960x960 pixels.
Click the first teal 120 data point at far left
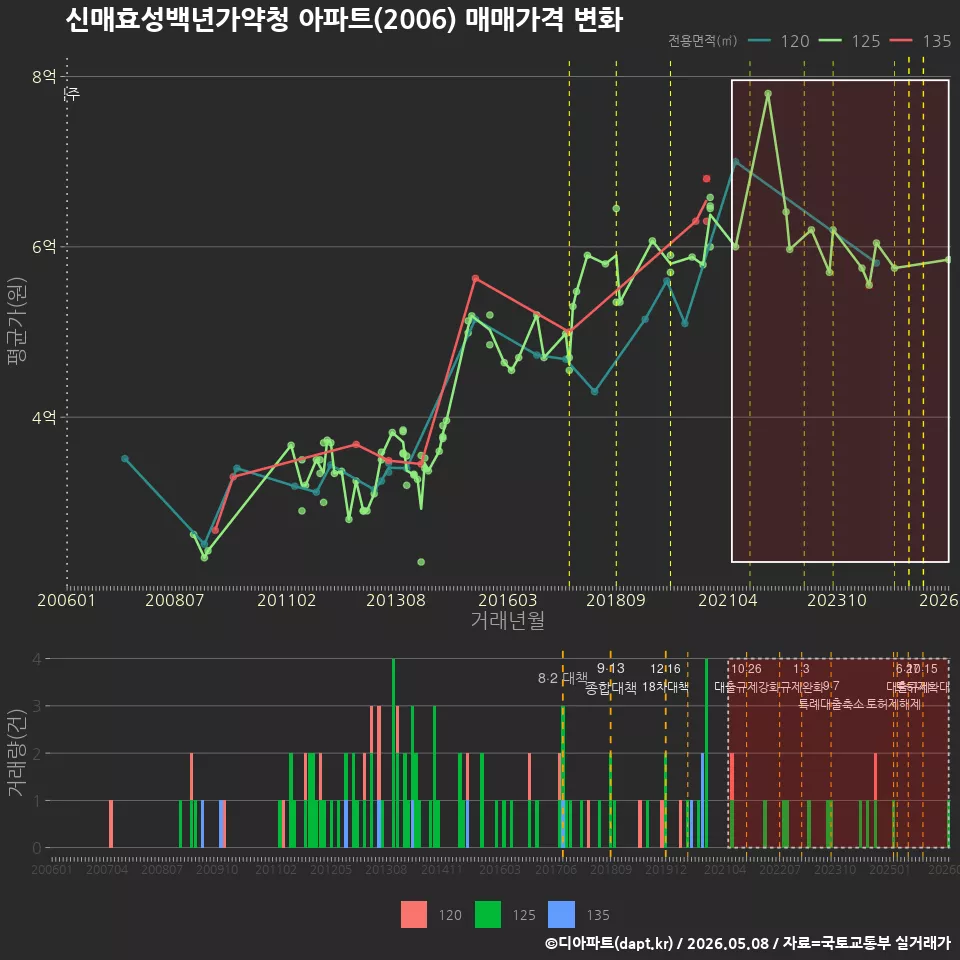coord(125,459)
